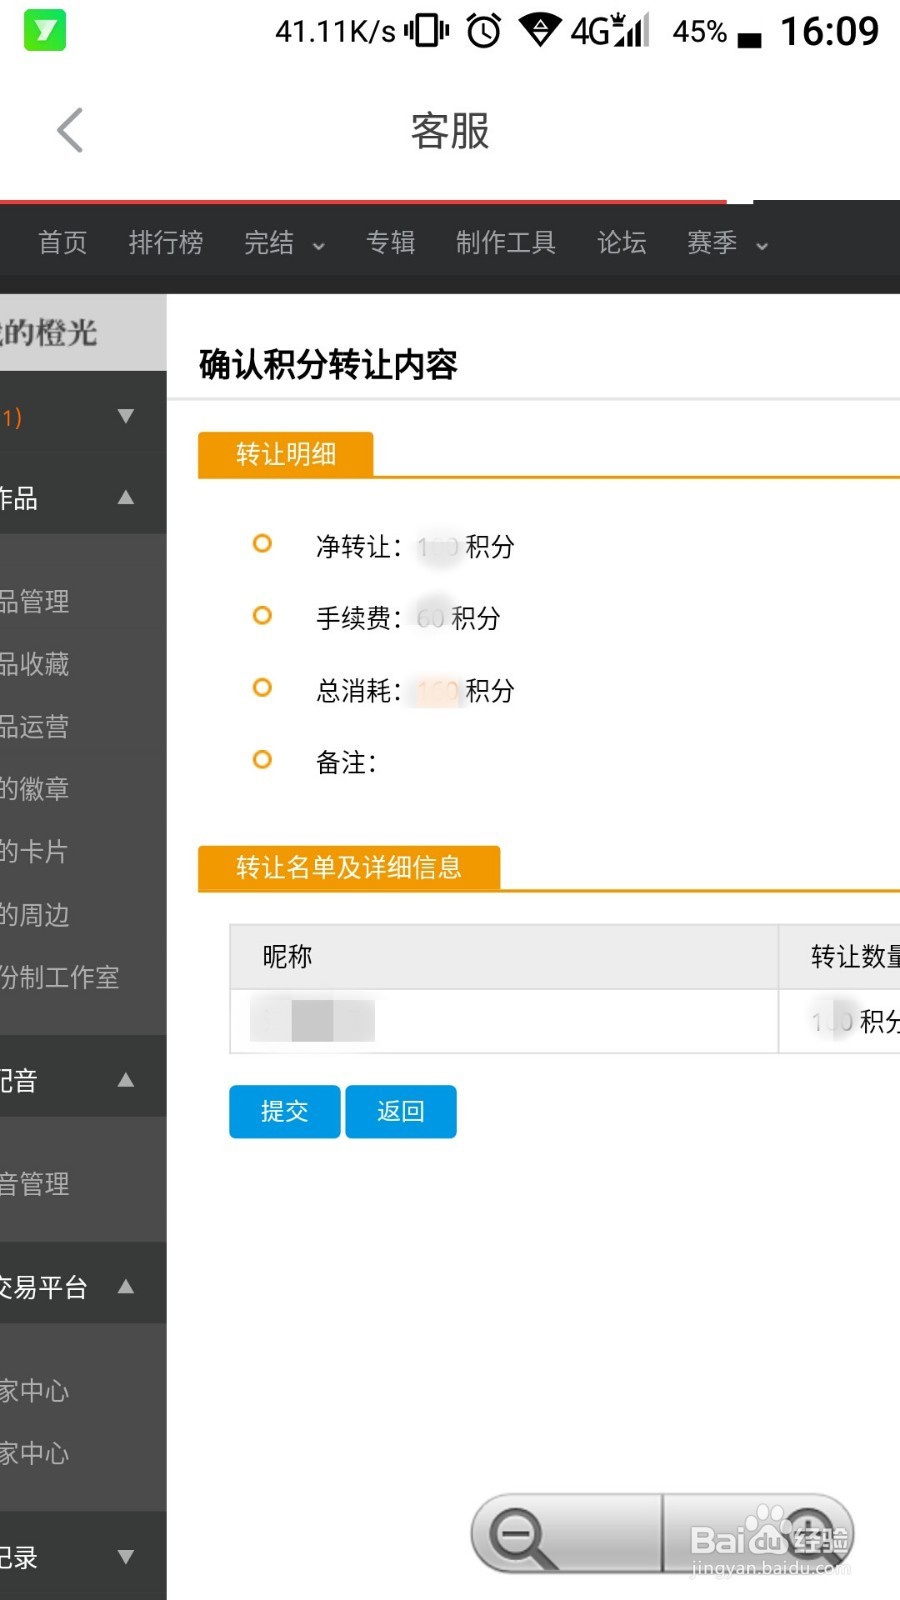This screenshot has width=900, height=1600.
Task: Open the 专辑 nav item
Action: [x=391, y=243]
